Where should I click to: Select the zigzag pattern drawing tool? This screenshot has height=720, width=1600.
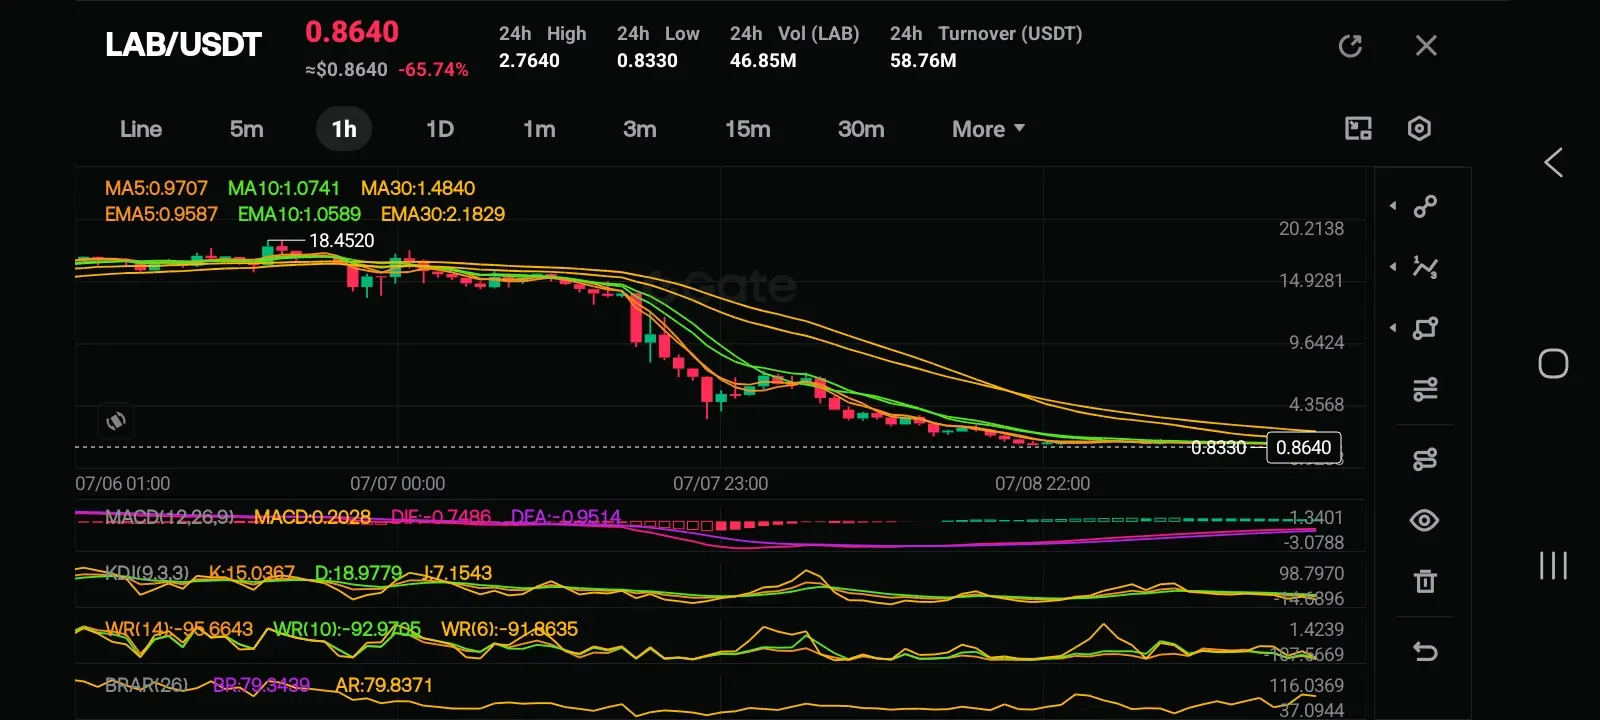tap(1425, 267)
